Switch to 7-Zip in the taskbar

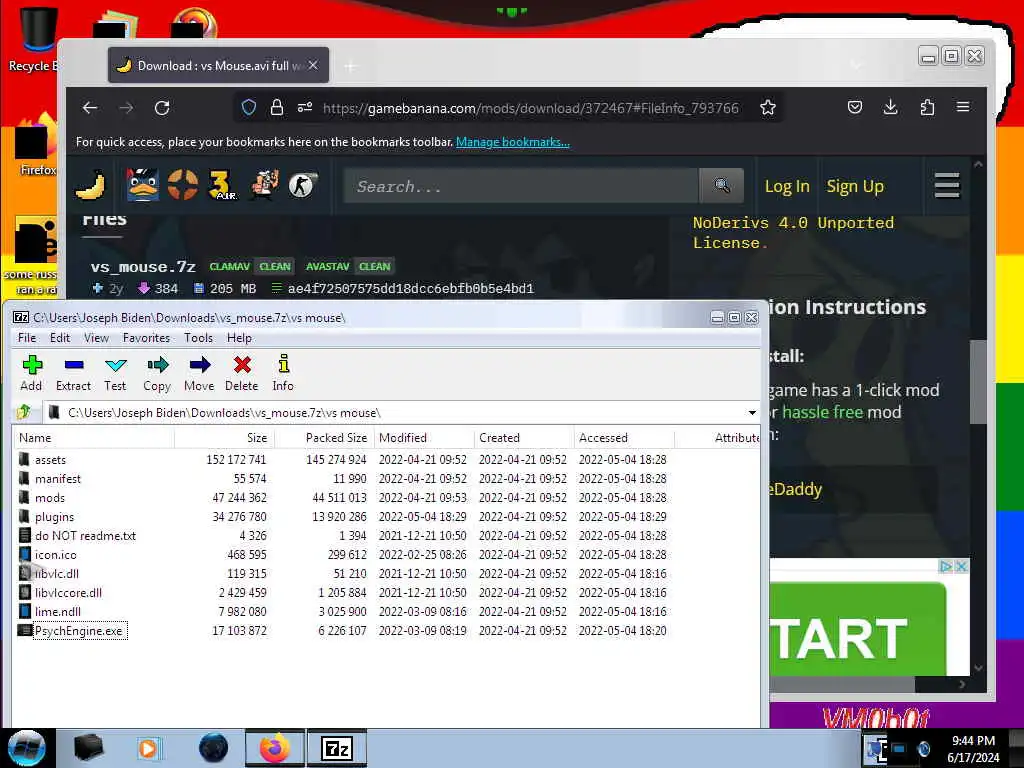point(337,748)
